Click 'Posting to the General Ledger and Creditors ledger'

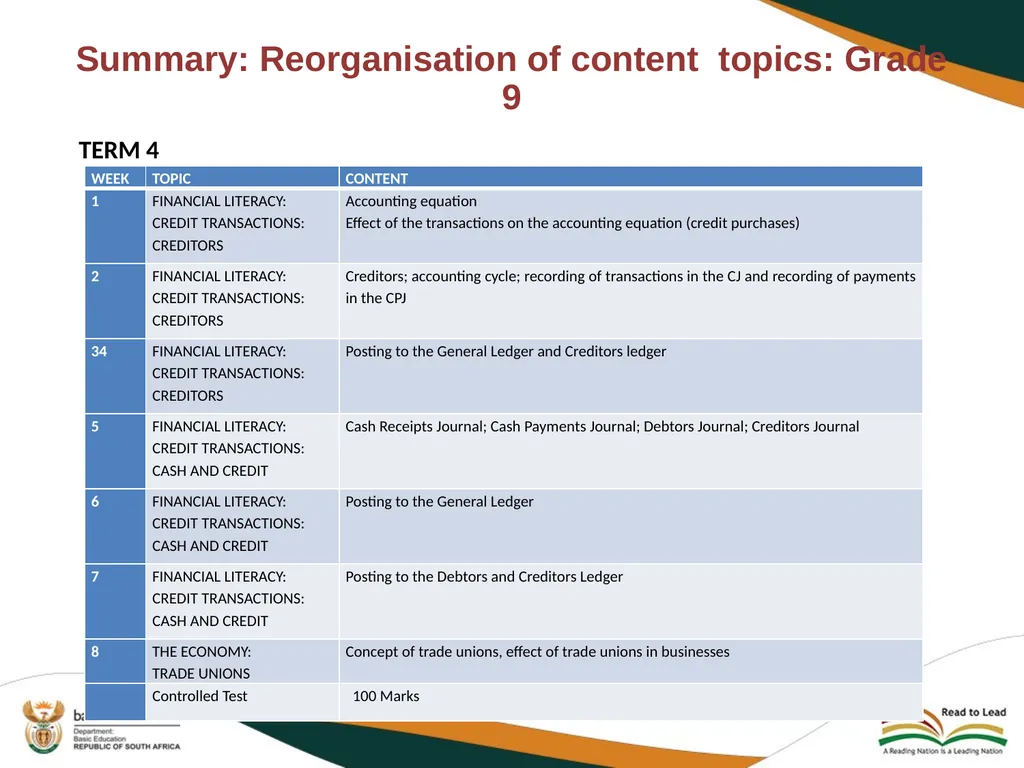pyautogui.click(x=505, y=351)
